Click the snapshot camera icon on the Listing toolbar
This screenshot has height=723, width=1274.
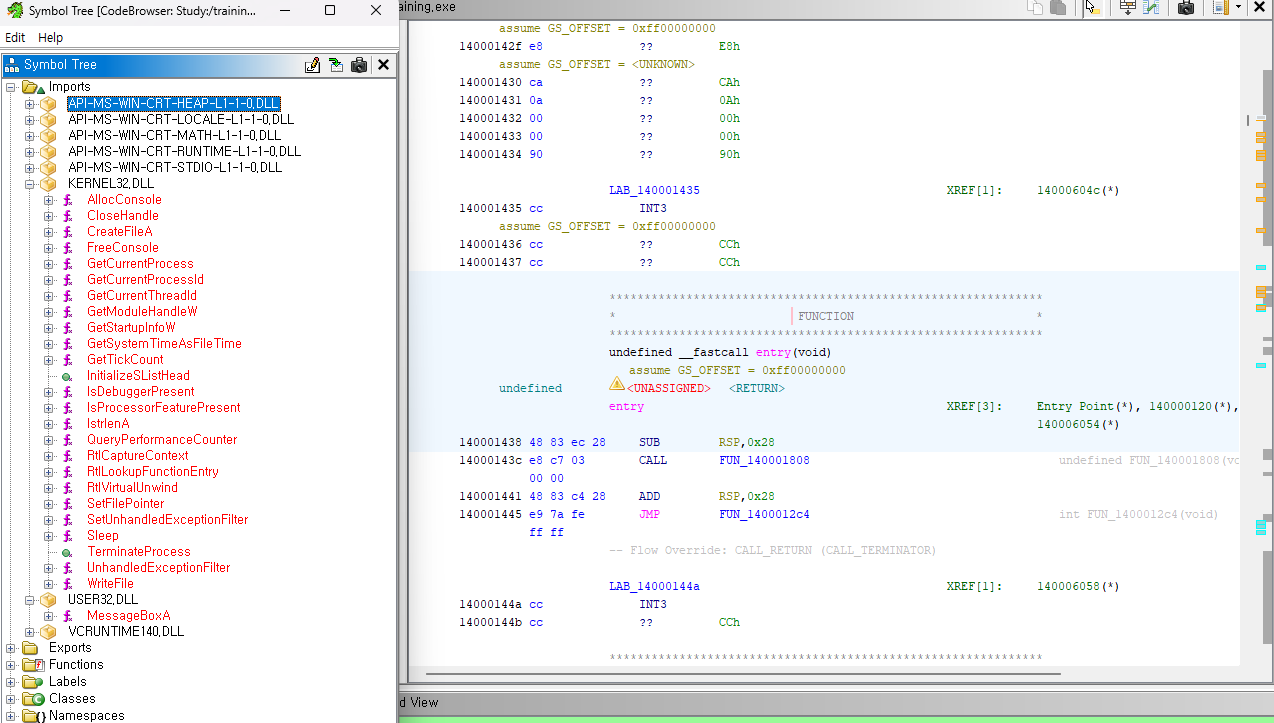coord(1186,8)
